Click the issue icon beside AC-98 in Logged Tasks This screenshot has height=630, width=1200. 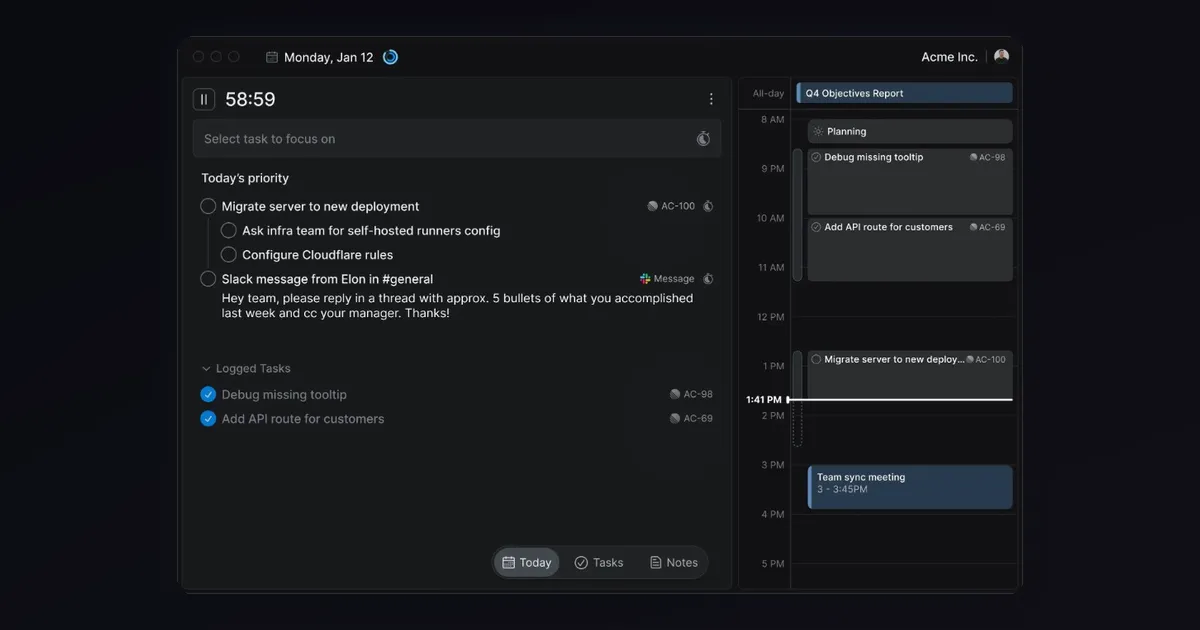(x=675, y=394)
